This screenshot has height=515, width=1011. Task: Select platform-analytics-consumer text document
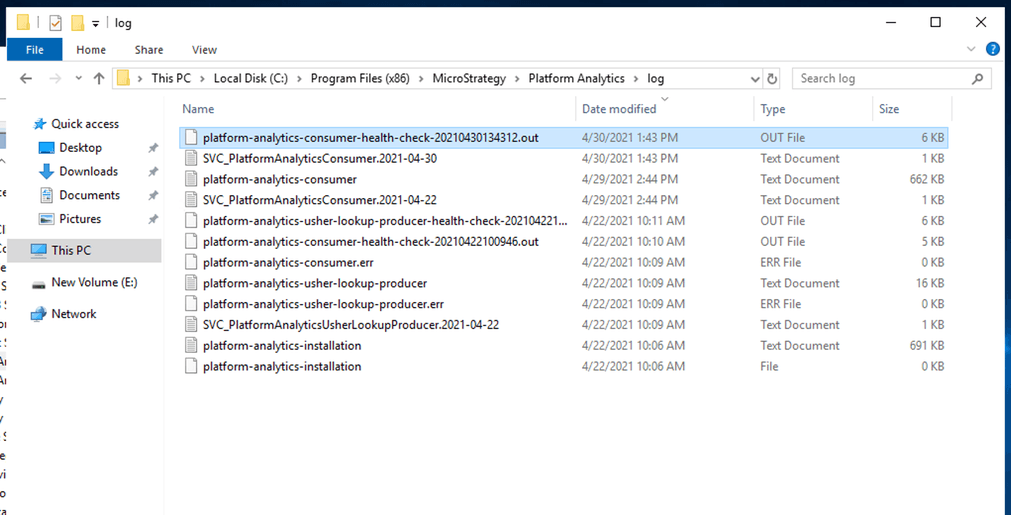pos(564,179)
